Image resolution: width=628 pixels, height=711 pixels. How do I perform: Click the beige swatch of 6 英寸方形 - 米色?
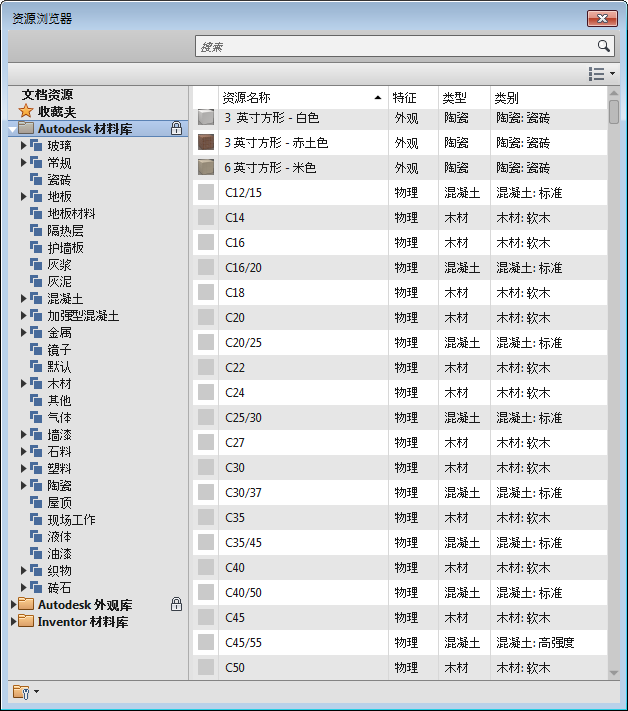pos(206,167)
